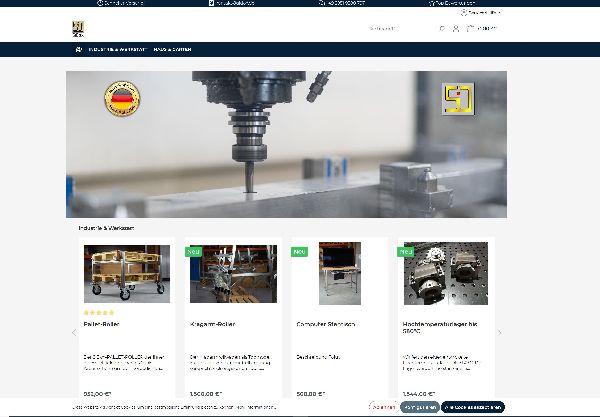The width and height of the screenshot is (600, 417).
Task: Open the Industrie & Werkstatt menu
Action: click(x=118, y=49)
